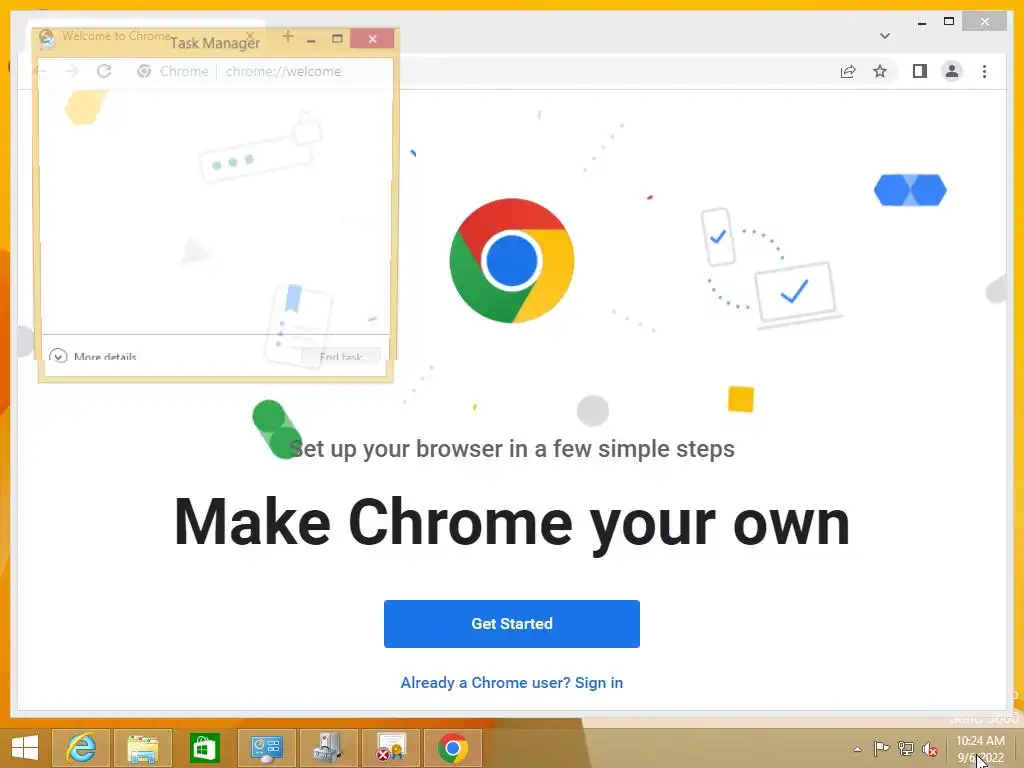Open the Chrome profile avatar menu
The height and width of the screenshot is (768, 1024).
coord(952,71)
